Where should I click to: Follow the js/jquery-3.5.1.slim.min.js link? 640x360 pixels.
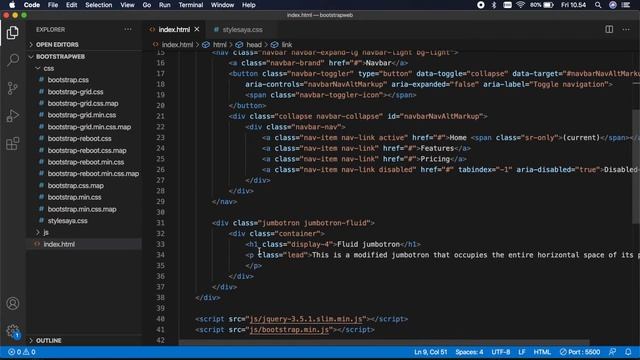coord(306,319)
